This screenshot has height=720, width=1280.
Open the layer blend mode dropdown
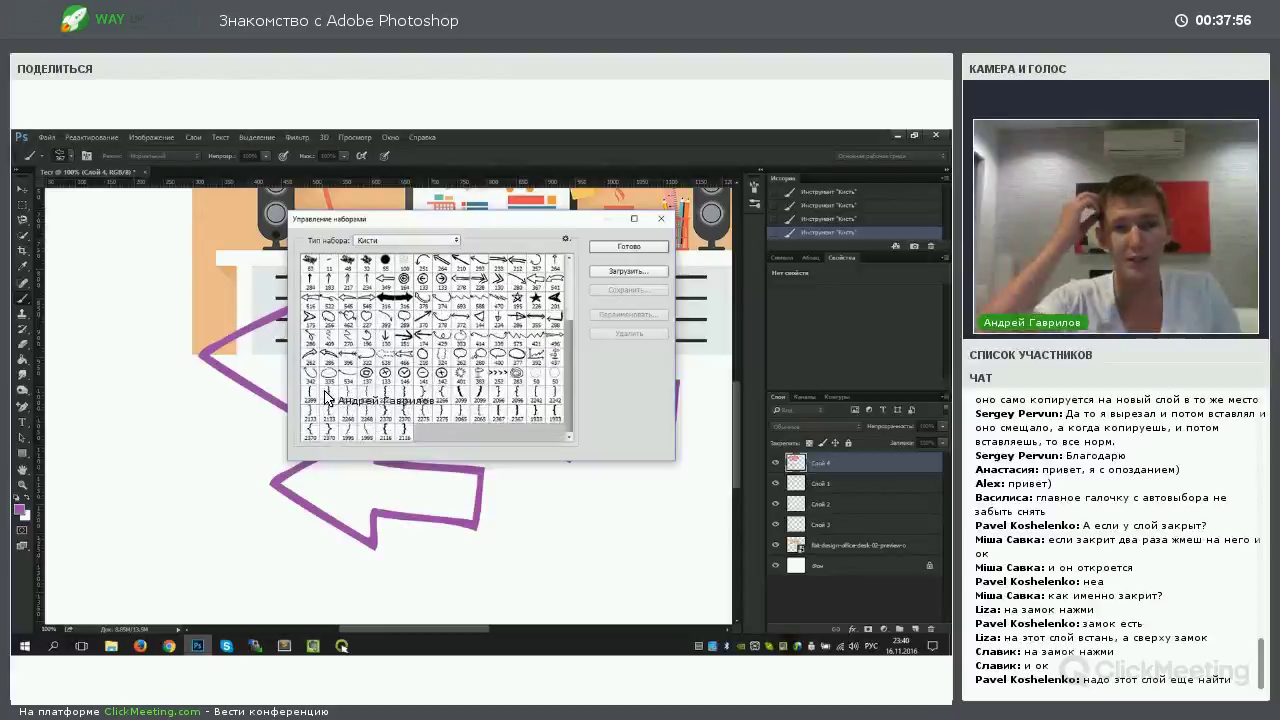click(x=816, y=426)
